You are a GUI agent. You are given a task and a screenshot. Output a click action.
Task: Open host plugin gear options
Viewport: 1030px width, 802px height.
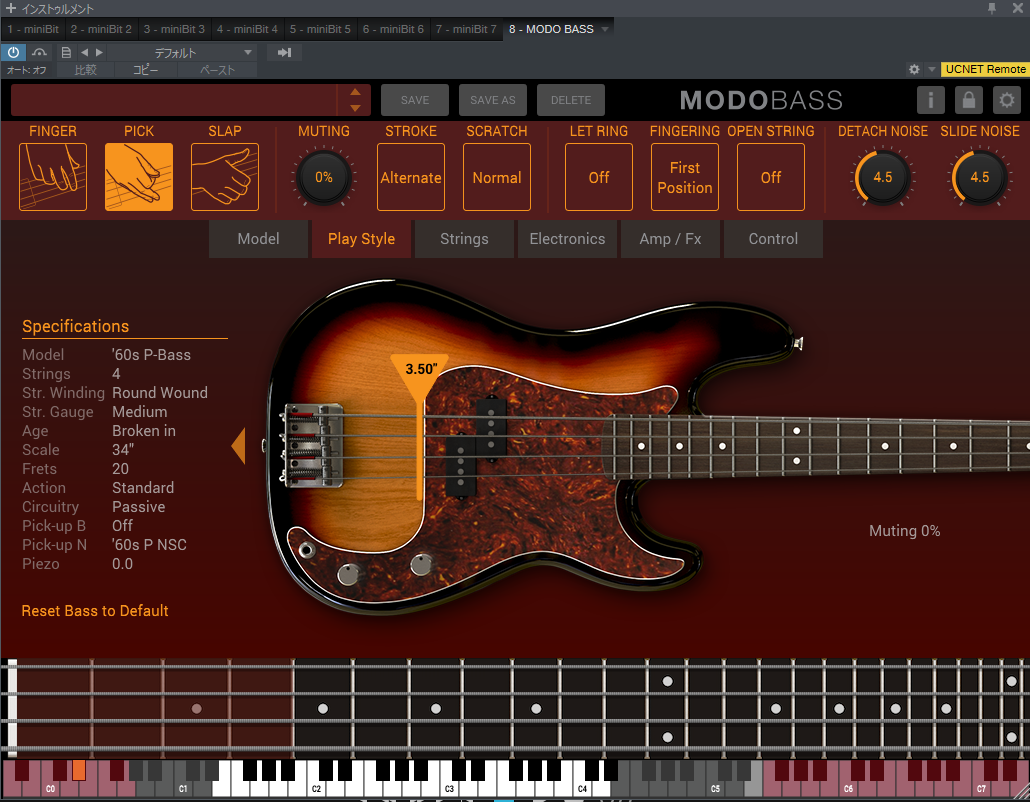[x=914, y=69]
